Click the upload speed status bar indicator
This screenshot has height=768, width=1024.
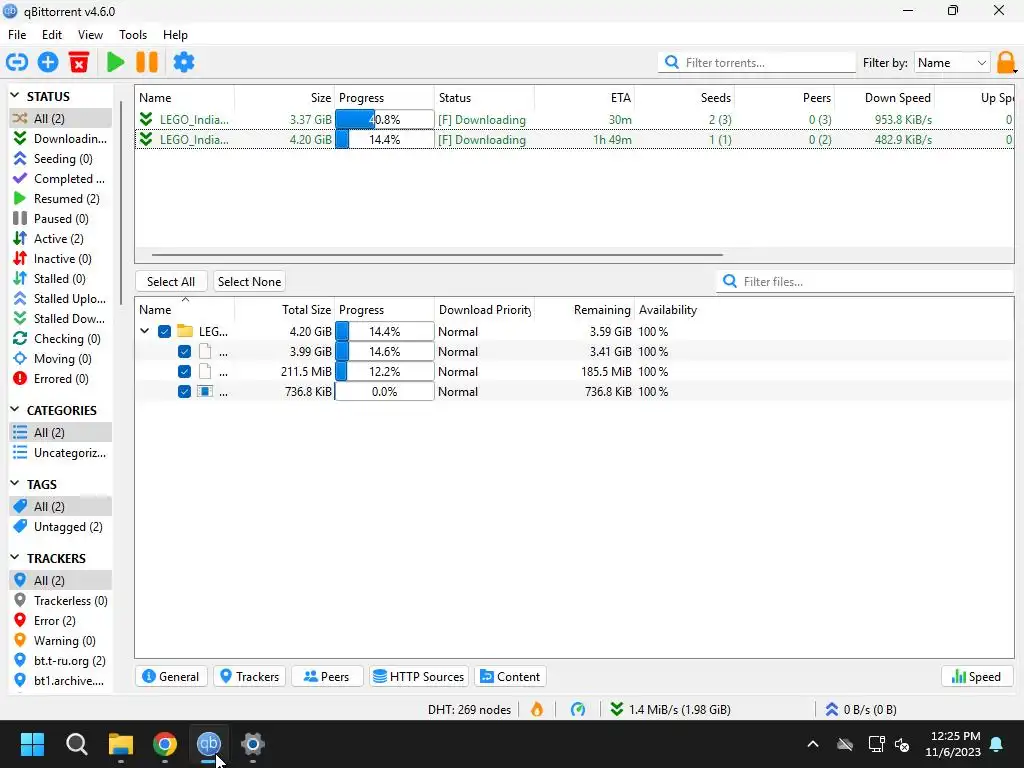[x=861, y=709]
